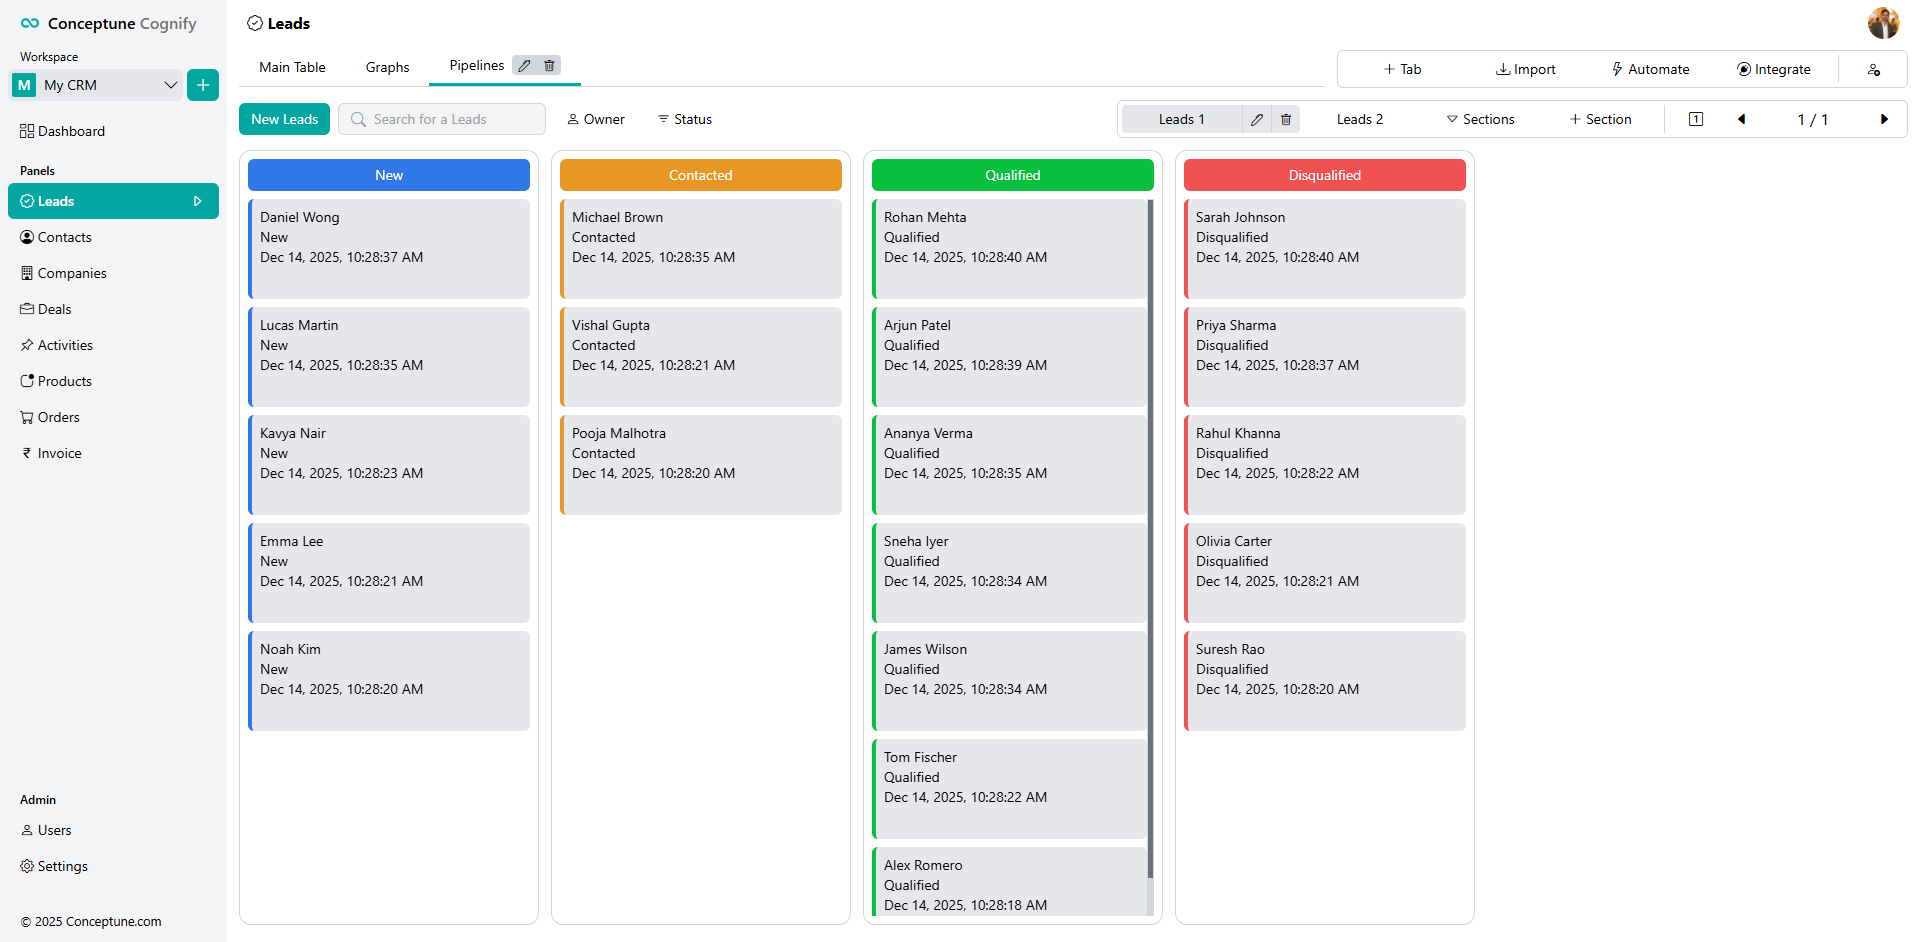Click the red Disqualified column header
This screenshot has height=942, width=1919.
(x=1324, y=175)
